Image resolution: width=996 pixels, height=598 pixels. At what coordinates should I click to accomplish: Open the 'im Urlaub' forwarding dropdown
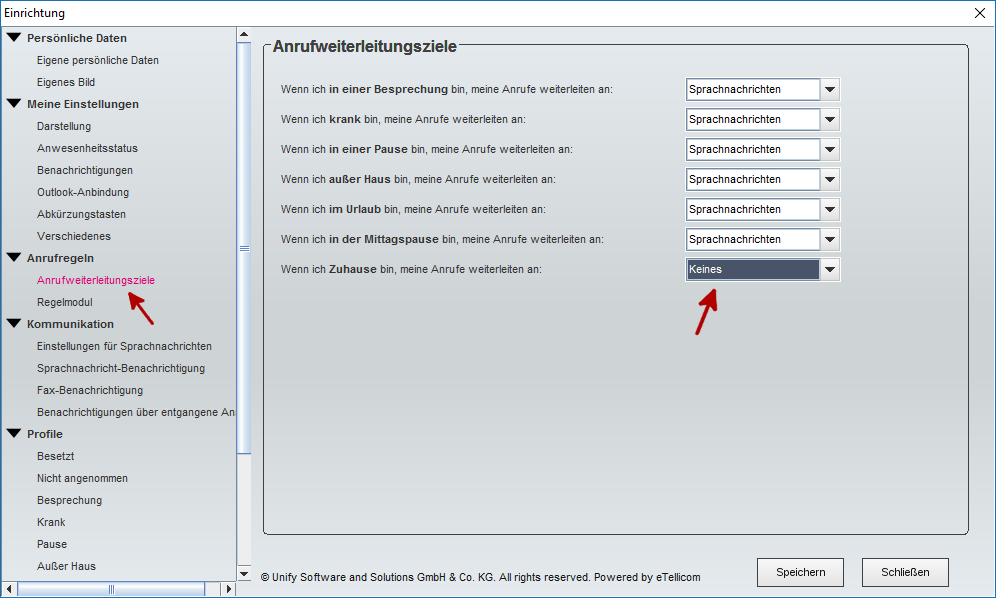click(829, 209)
